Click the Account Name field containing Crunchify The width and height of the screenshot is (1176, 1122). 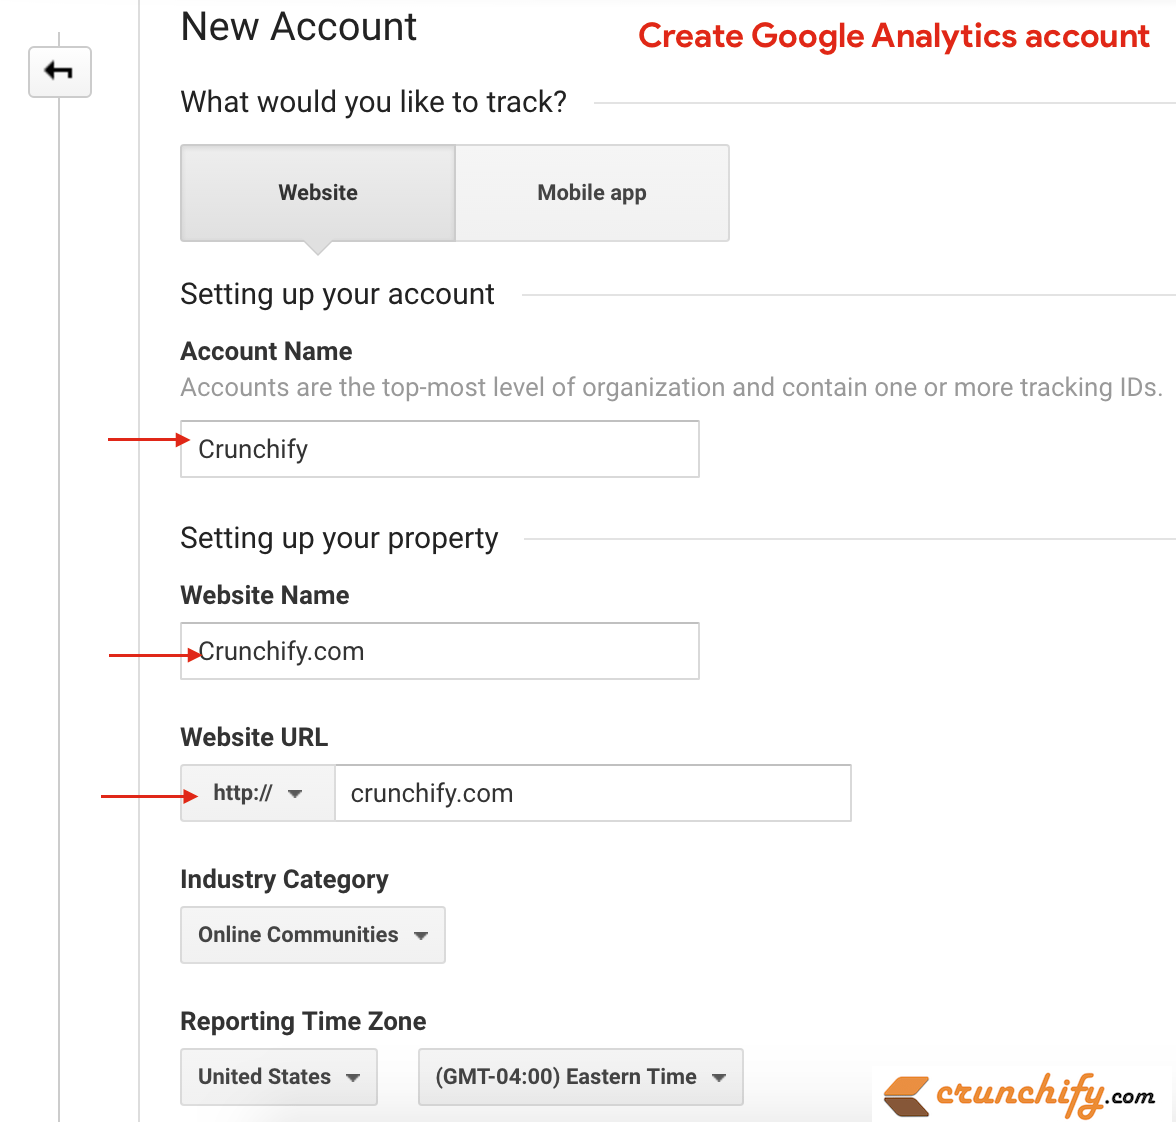tap(440, 448)
